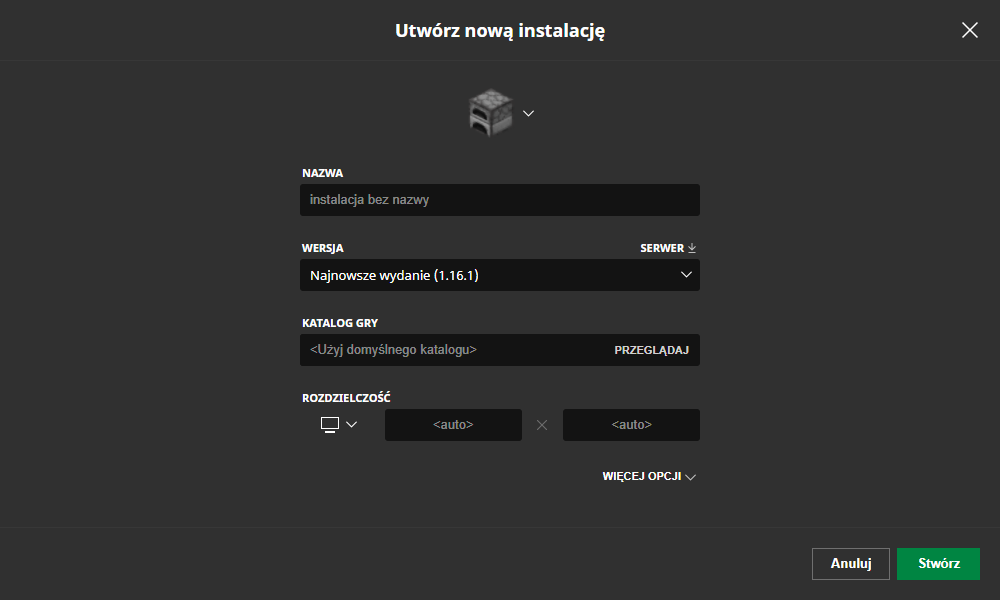Viewport: 1000px width, 600px height.
Task: Click the Utwórz nową instalację title
Action: [500, 31]
